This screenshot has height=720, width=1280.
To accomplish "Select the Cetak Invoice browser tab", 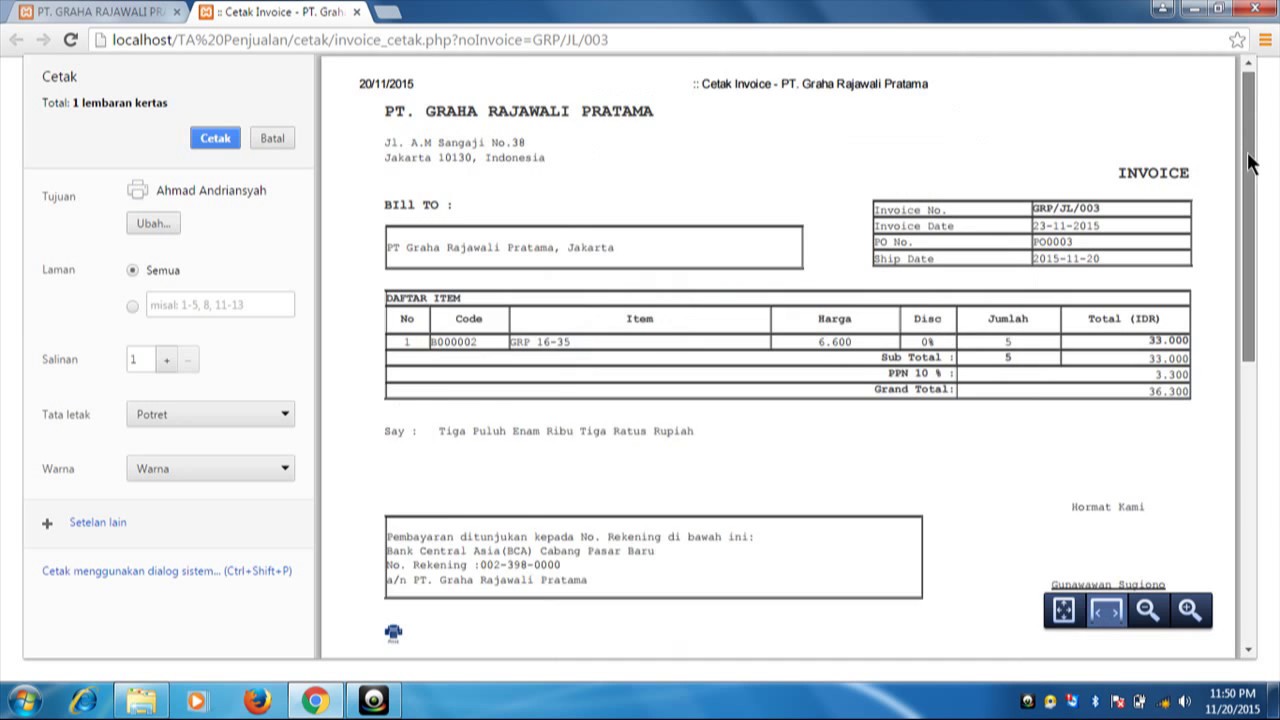I will coord(278,12).
